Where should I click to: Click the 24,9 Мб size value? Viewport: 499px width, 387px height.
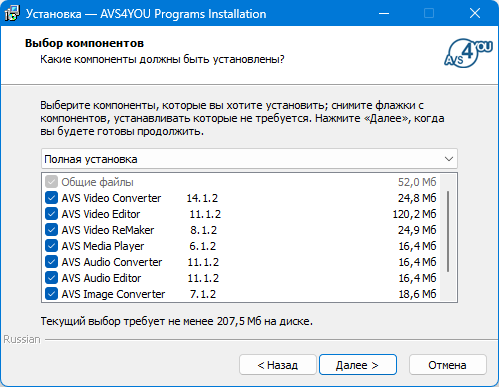tap(417, 230)
